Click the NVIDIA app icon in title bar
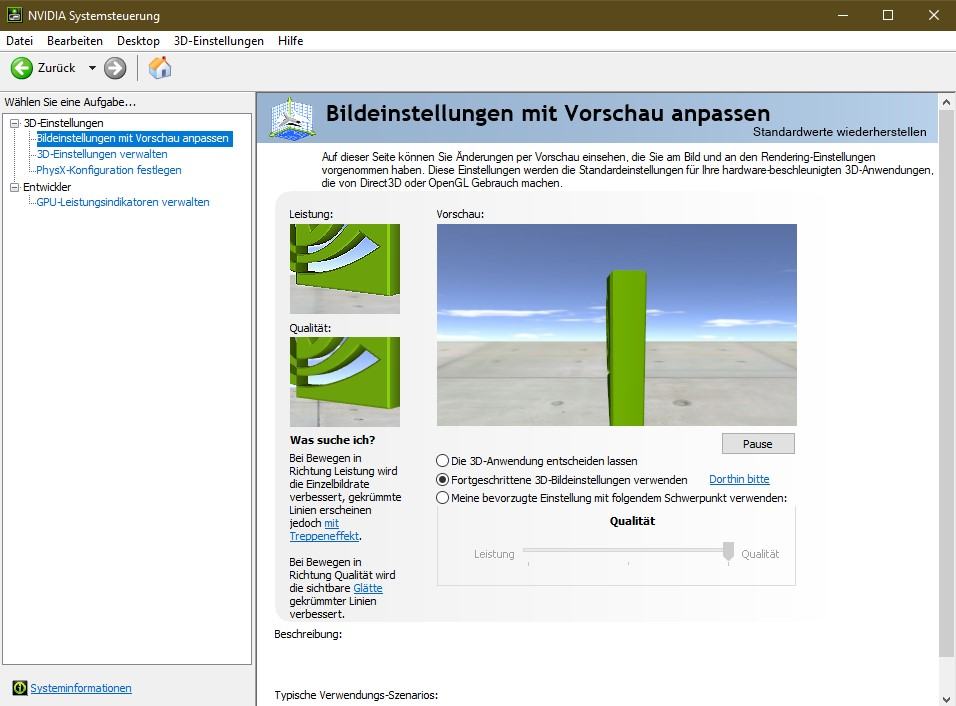The width and height of the screenshot is (956, 706). [x=14, y=15]
